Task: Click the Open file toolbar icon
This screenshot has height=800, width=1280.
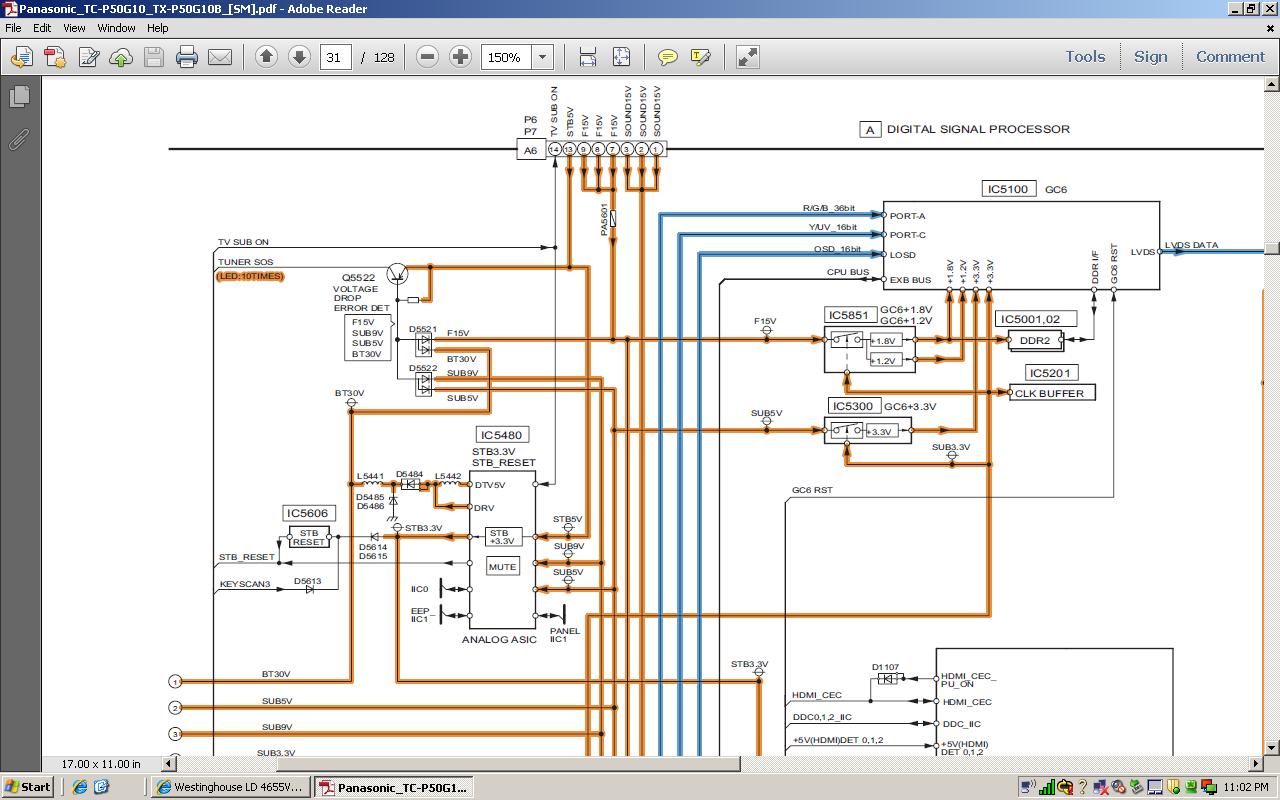Action: (21, 57)
